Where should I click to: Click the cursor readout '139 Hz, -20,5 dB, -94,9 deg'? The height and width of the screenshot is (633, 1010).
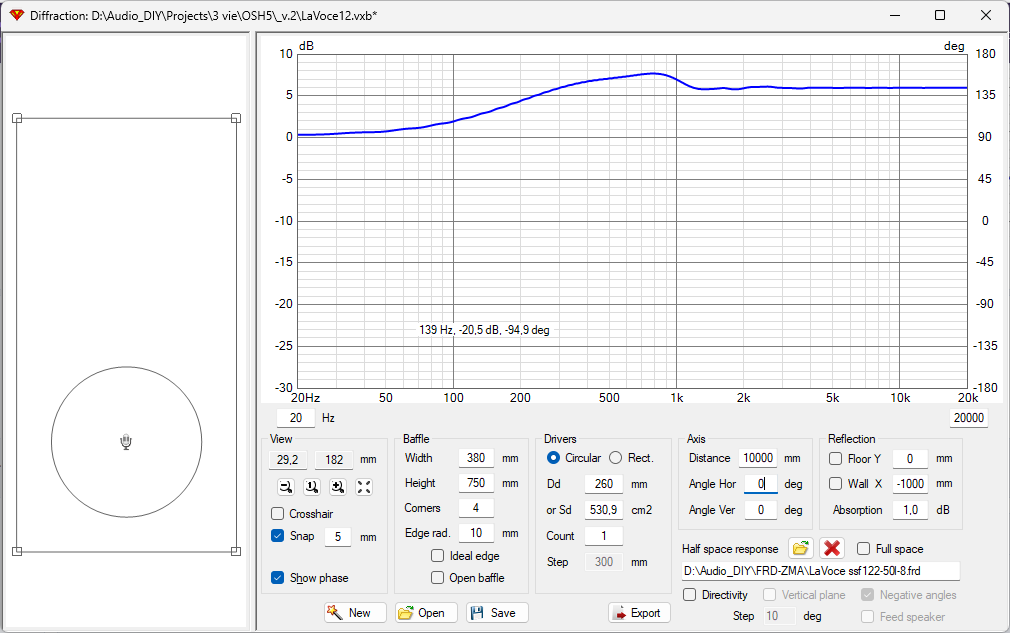(484, 330)
